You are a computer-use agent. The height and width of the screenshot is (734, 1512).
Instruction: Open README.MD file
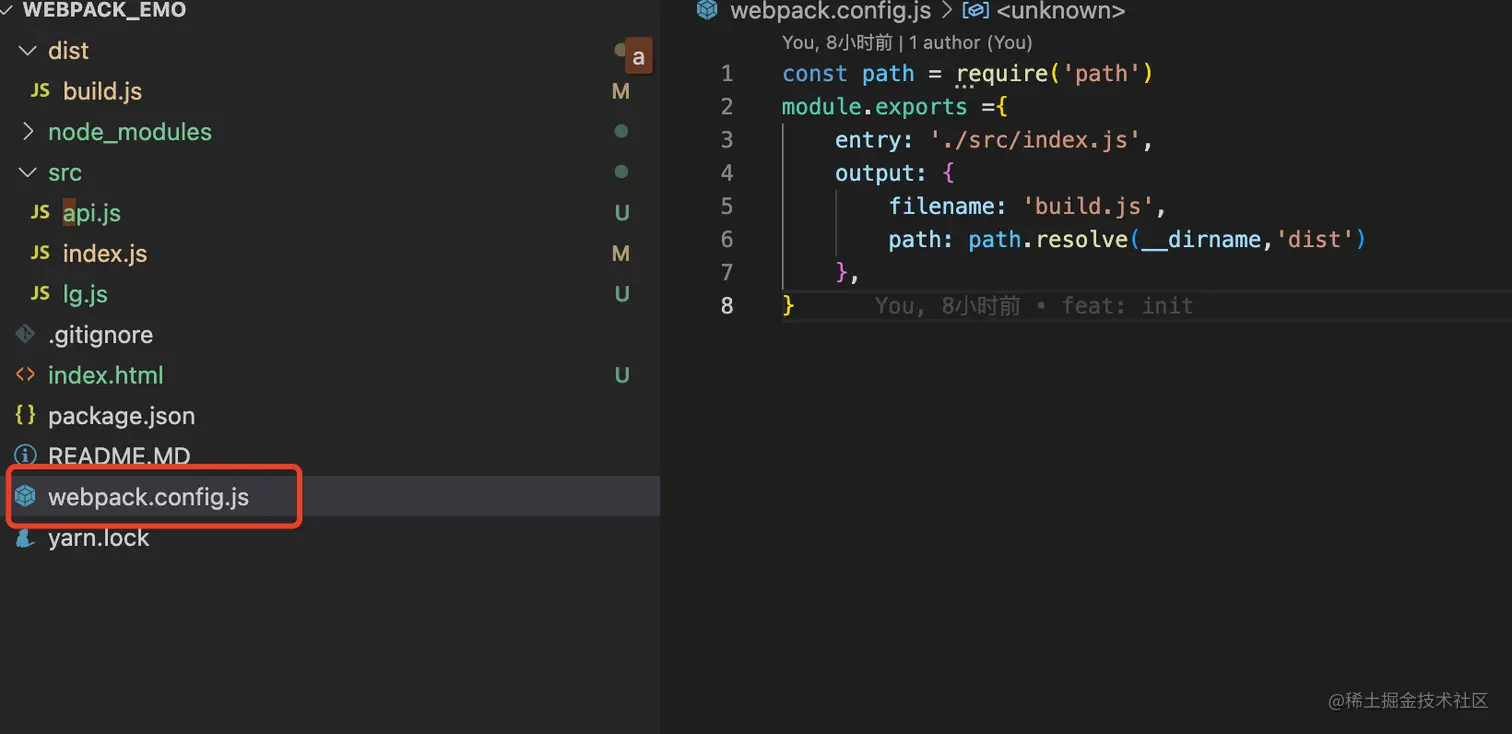(x=119, y=457)
